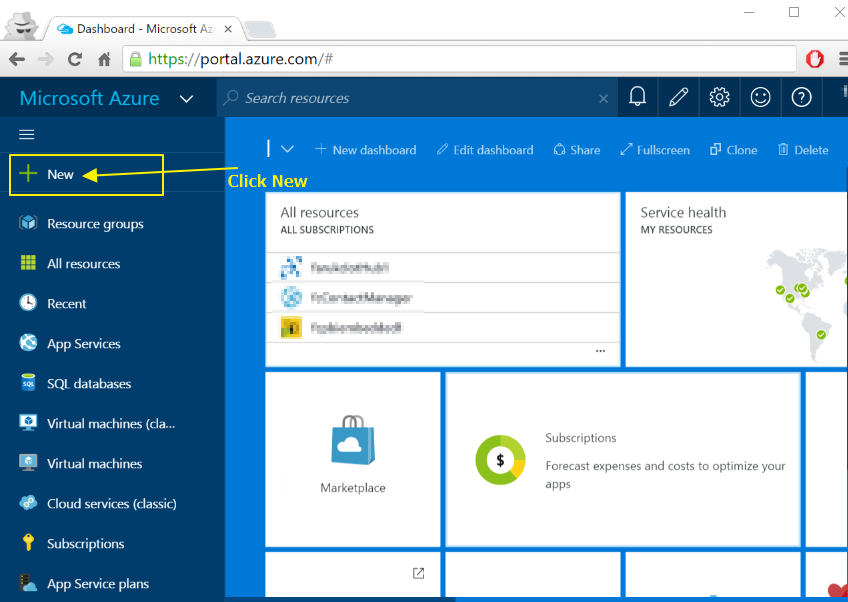Image resolution: width=848 pixels, height=602 pixels.
Task: Click the Subscriptions key icon
Action: 28,542
